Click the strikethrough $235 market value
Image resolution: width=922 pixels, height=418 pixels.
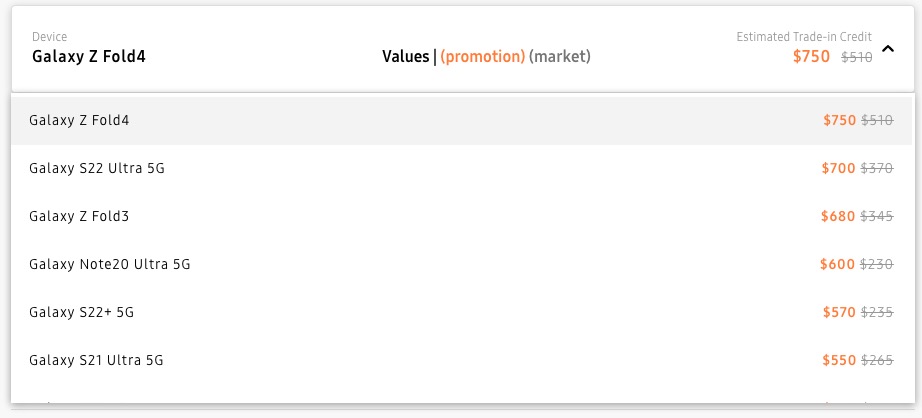tap(877, 313)
